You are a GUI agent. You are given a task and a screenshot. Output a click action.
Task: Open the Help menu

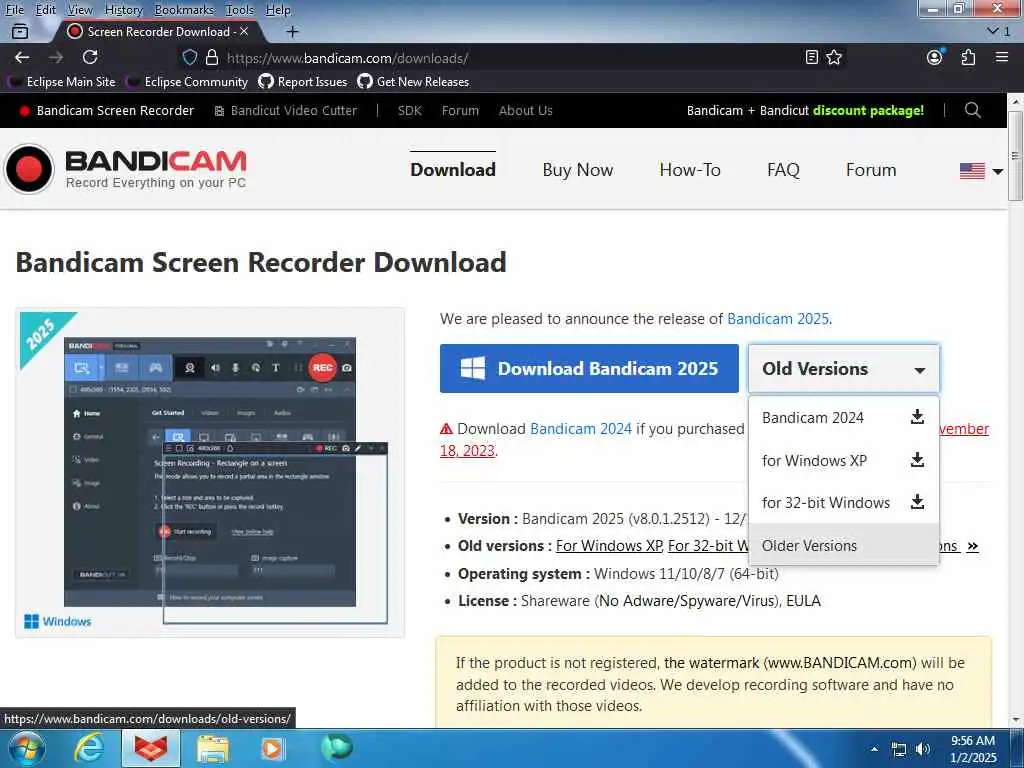pos(278,10)
